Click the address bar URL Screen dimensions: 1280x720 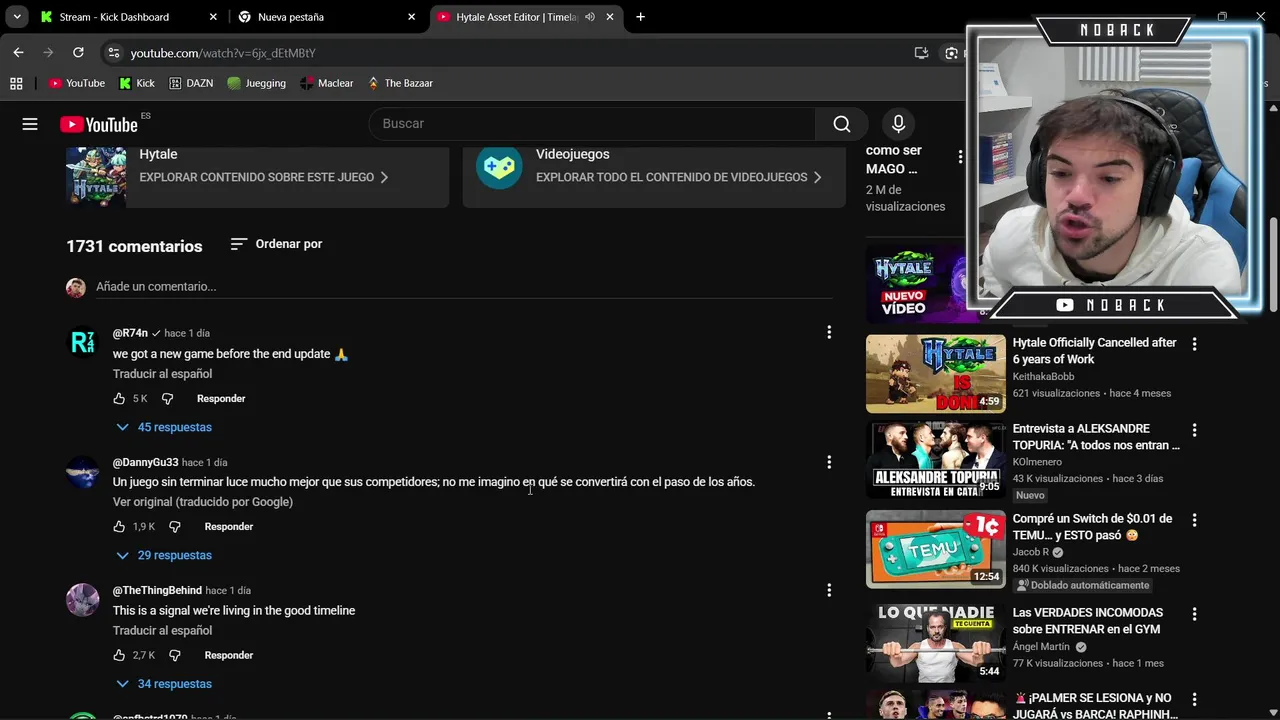tap(223, 53)
